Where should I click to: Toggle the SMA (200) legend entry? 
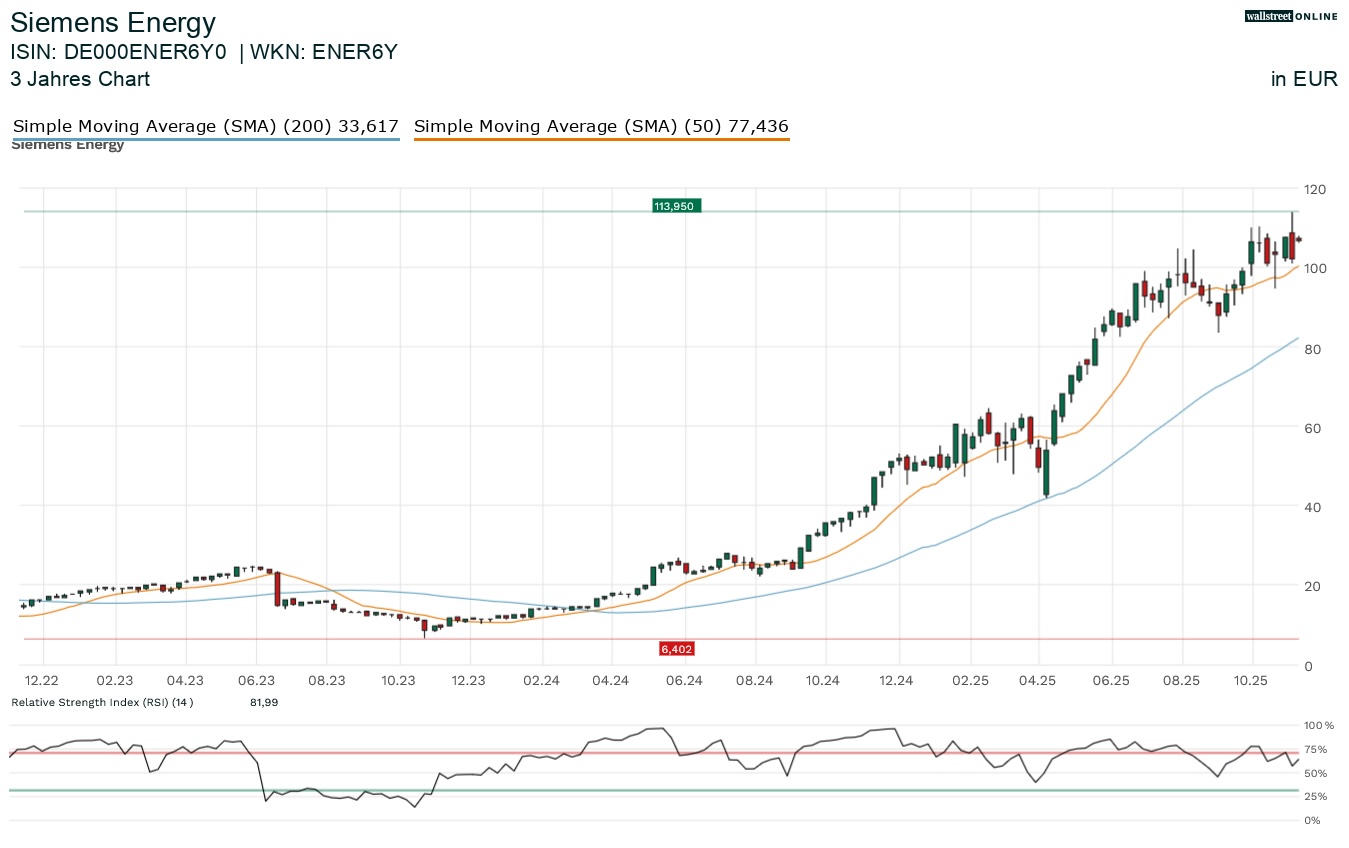[x=205, y=126]
